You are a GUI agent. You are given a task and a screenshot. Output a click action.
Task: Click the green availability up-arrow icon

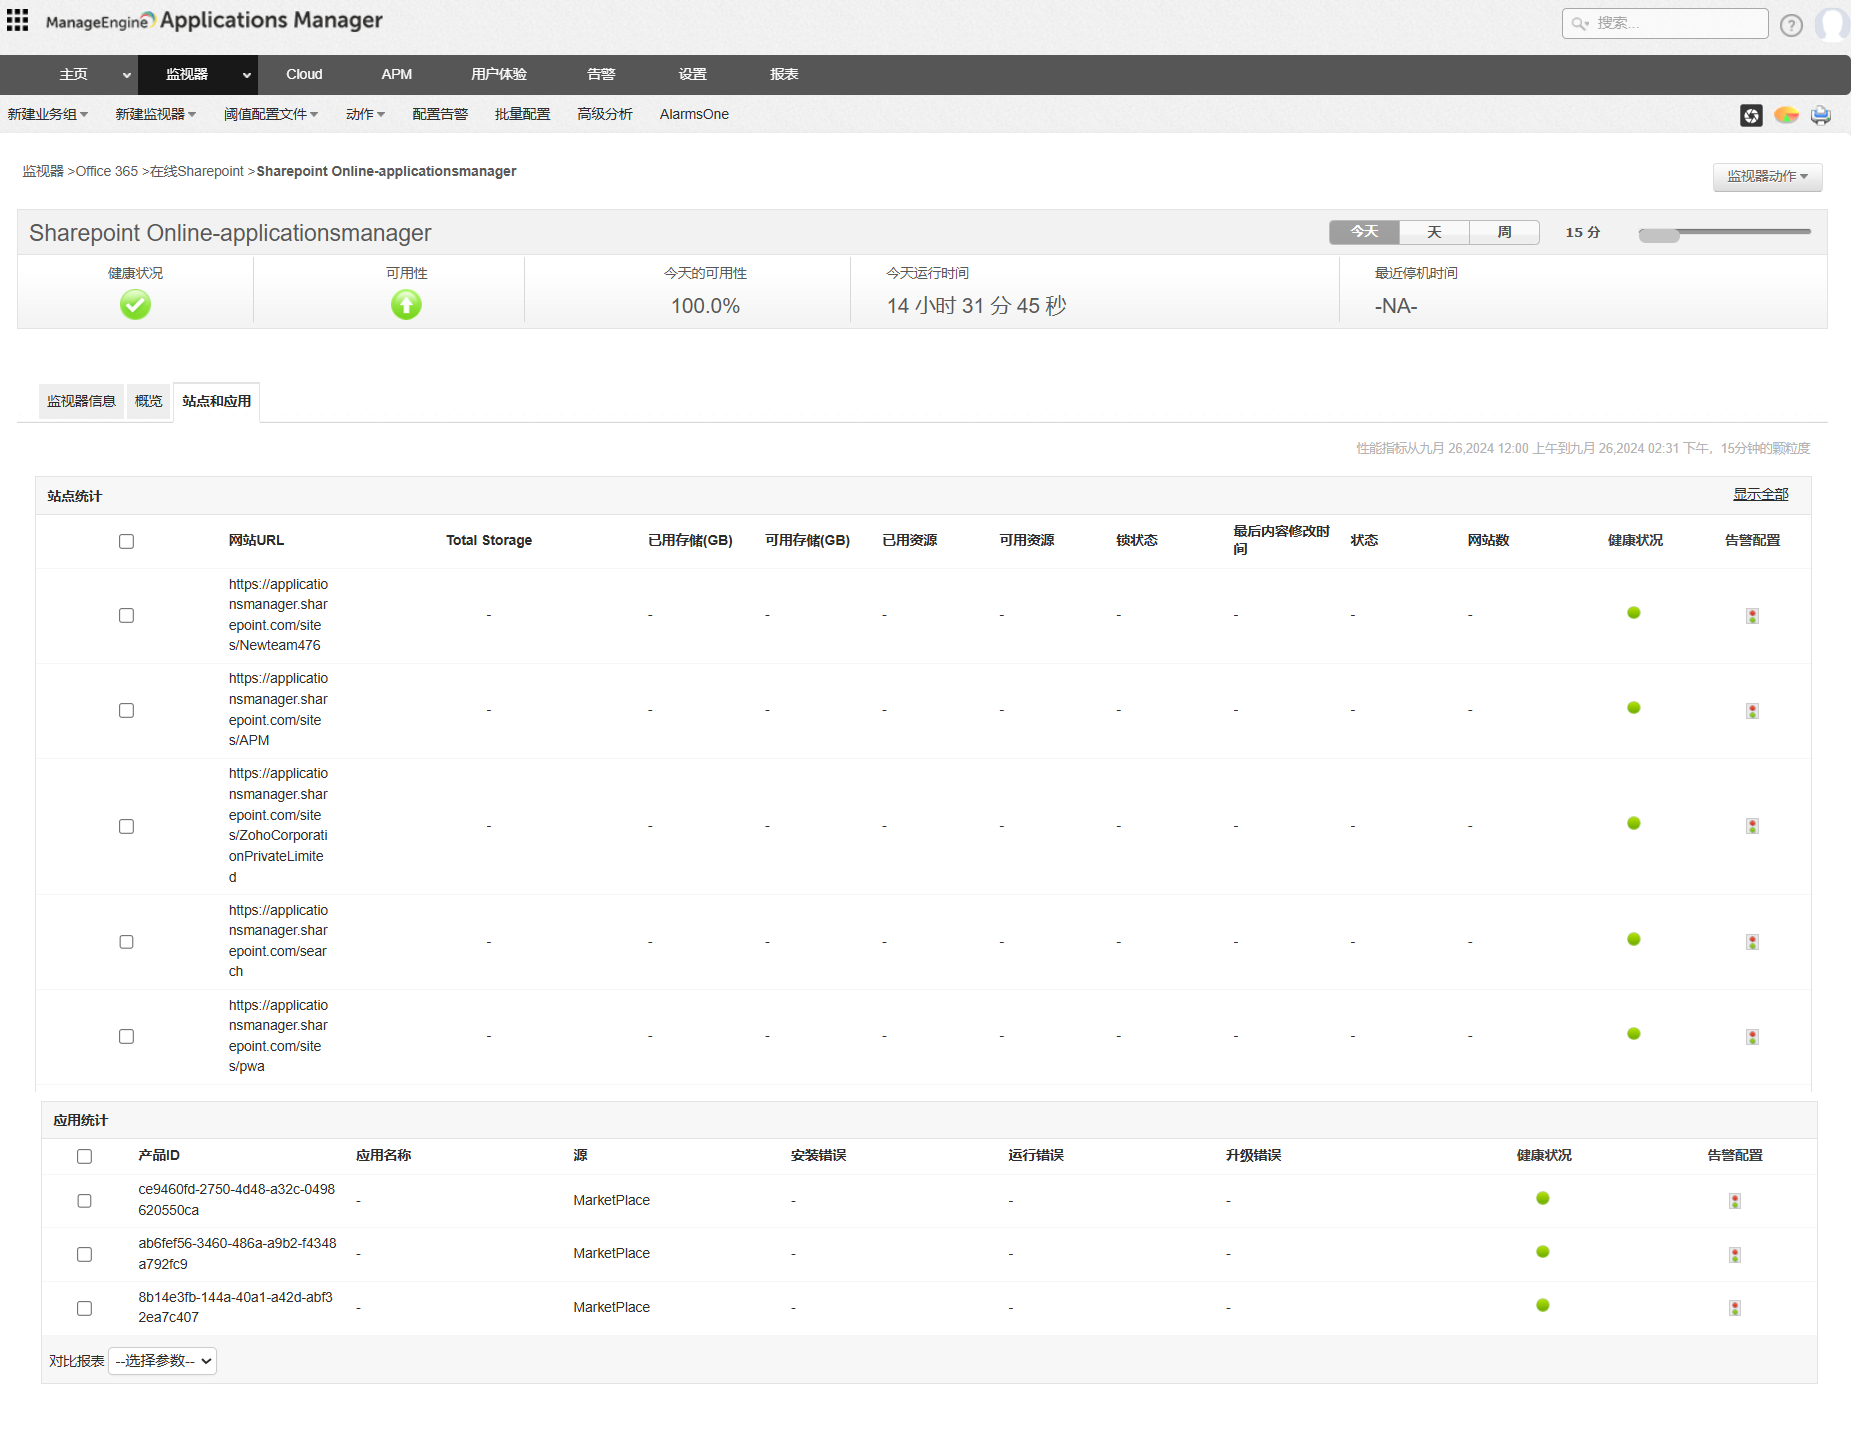[x=406, y=305]
